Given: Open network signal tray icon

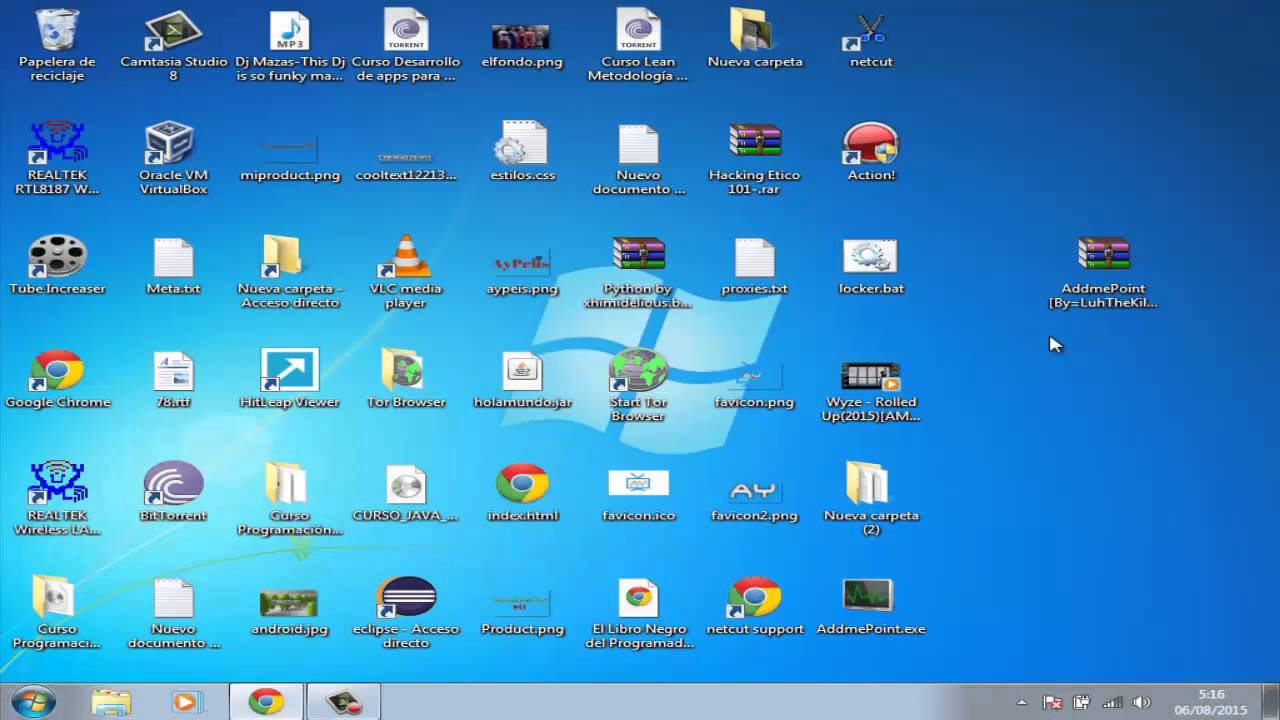Looking at the screenshot, I should tap(1112, 703).
